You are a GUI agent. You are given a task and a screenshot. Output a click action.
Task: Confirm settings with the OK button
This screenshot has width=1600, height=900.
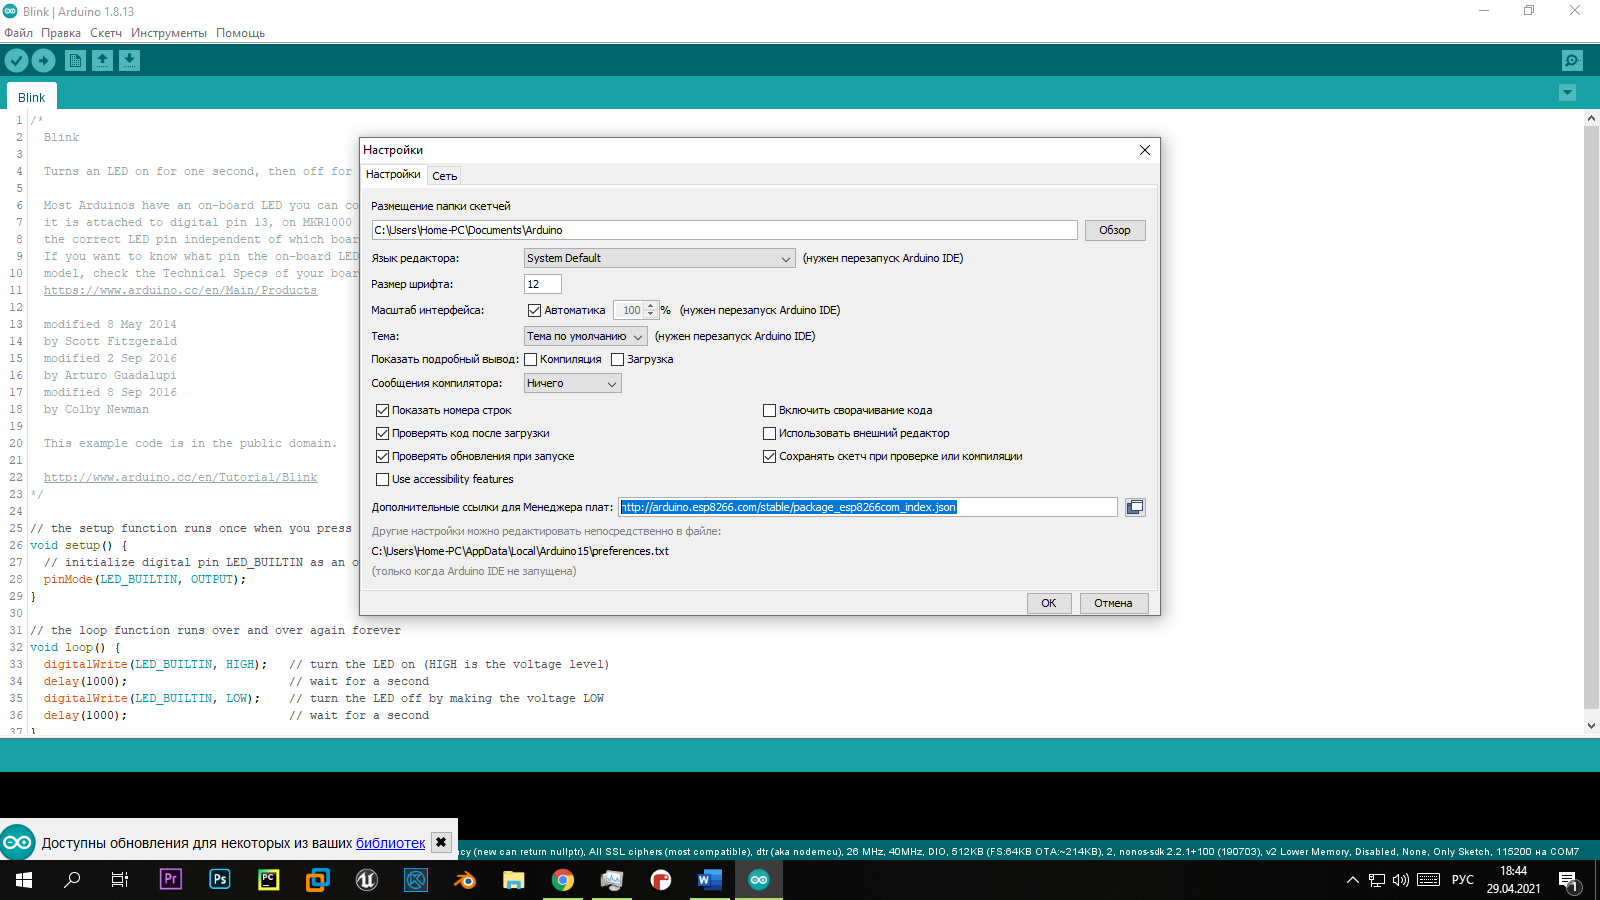1049,603
